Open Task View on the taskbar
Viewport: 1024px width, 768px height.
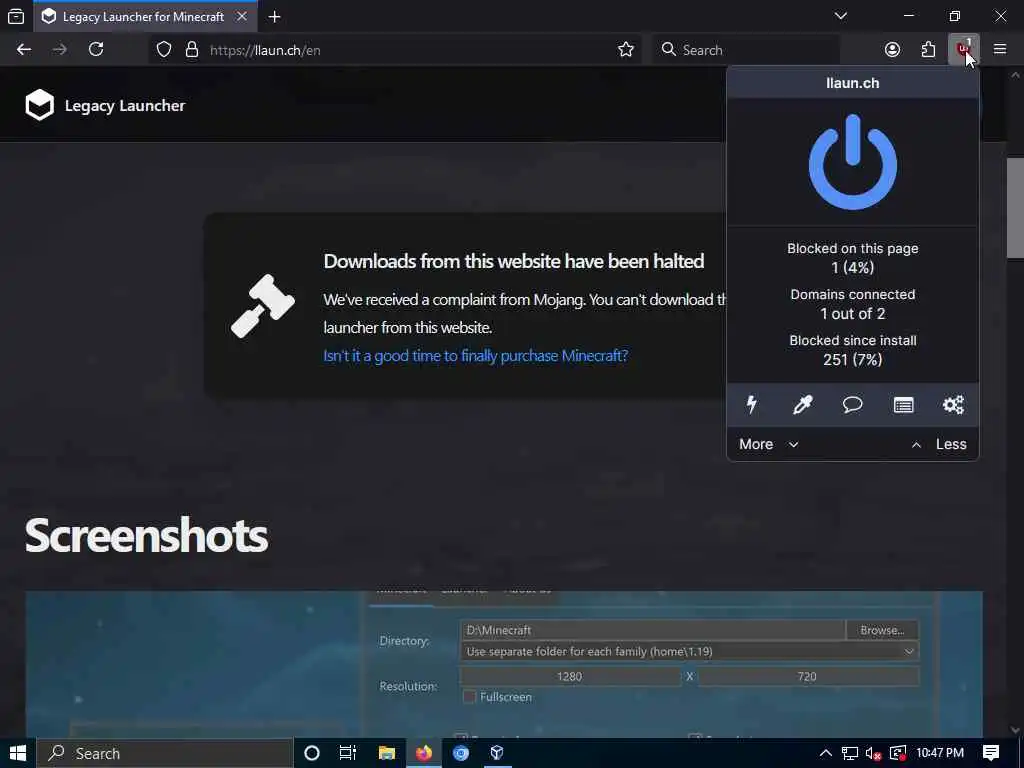(347, 753)
